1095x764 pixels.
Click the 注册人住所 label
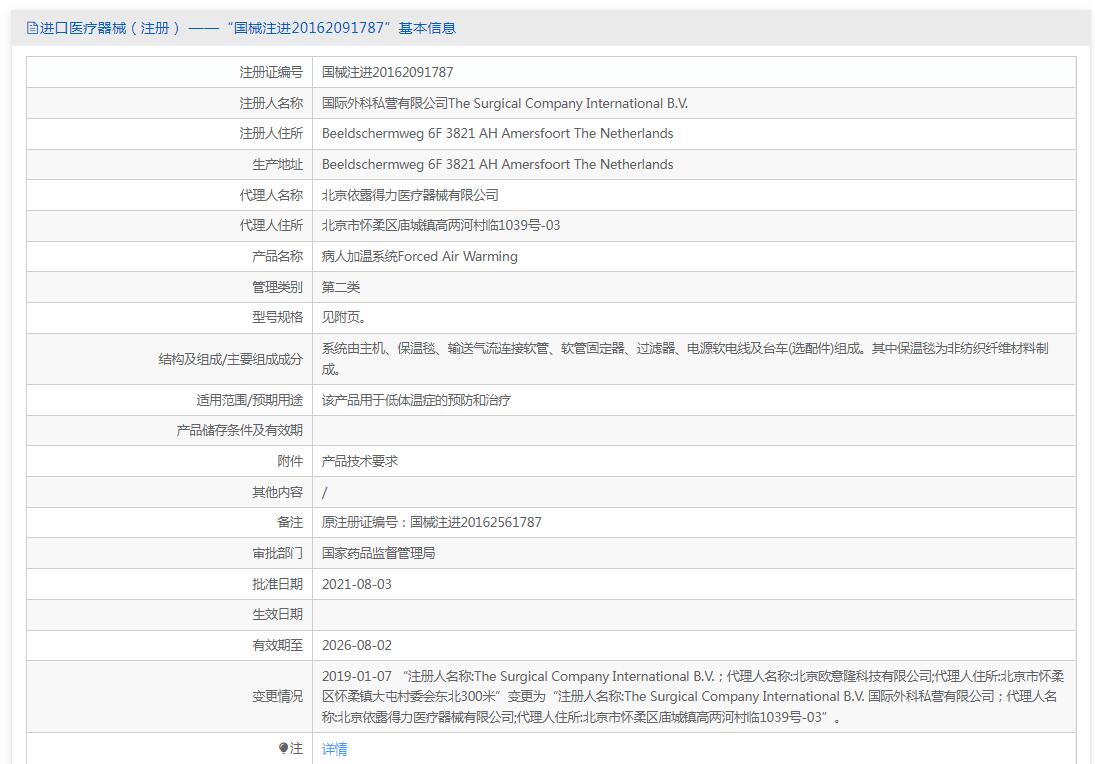point(271,133)
